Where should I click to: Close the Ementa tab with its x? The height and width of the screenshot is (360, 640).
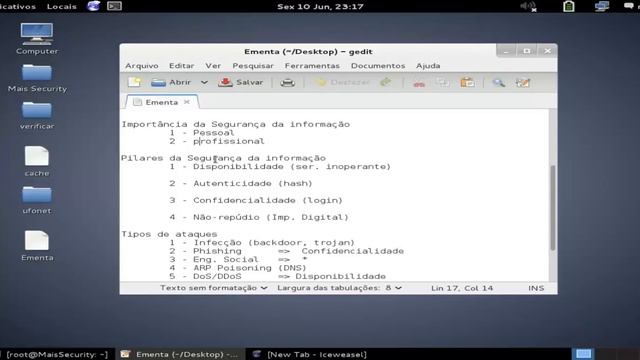[187, 102]
